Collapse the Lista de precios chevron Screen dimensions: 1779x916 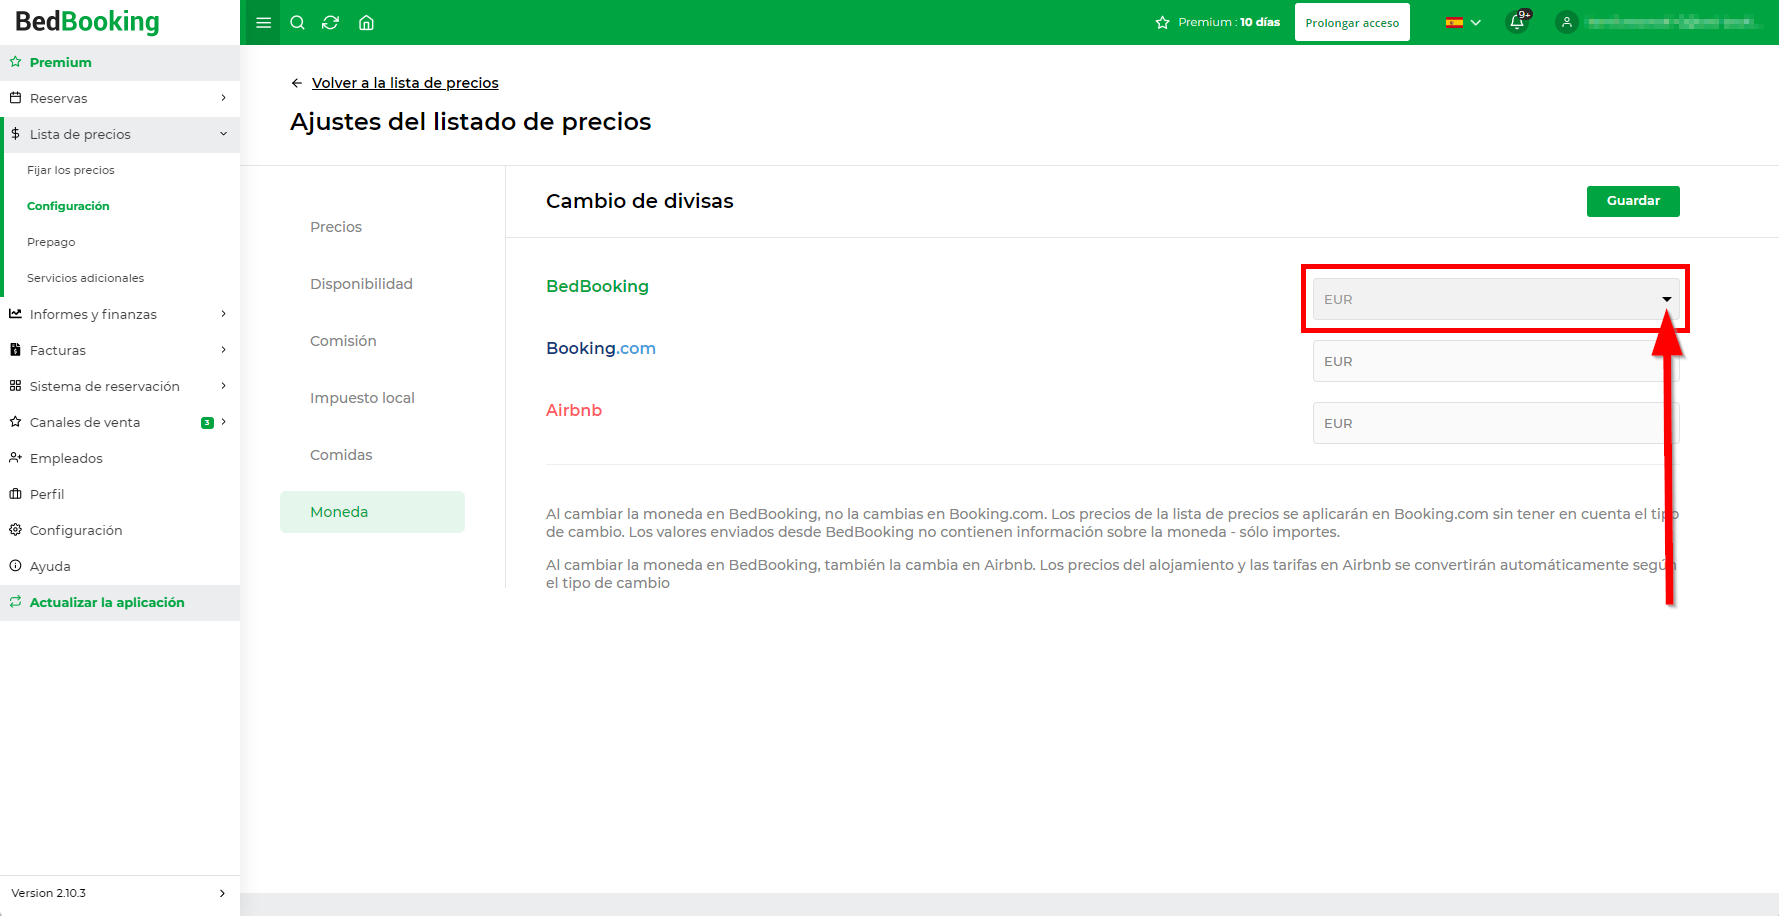coord(223,134)
